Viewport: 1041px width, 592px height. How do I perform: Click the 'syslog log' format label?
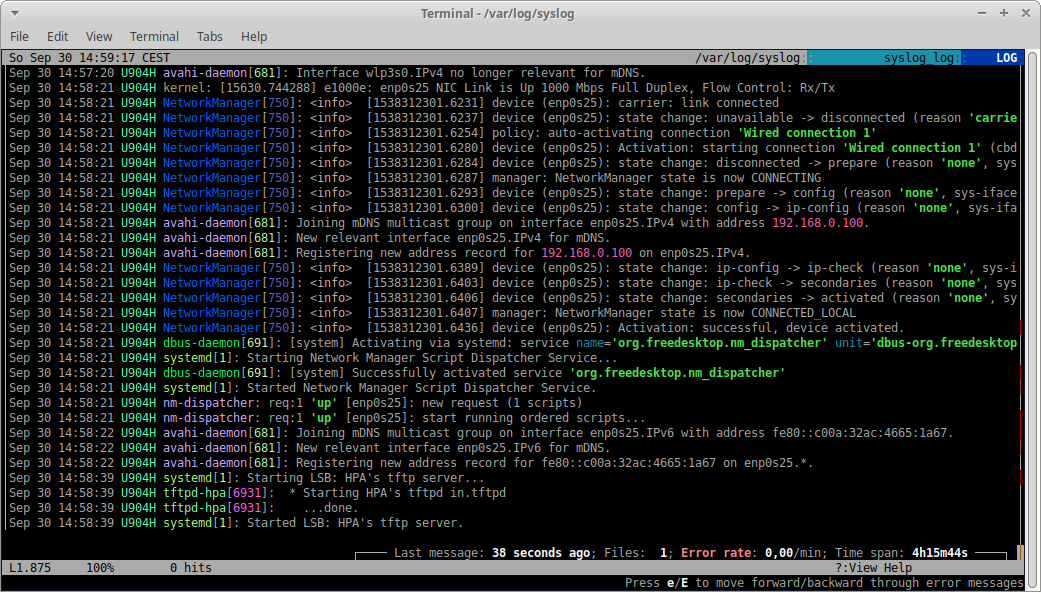[918, 58]
